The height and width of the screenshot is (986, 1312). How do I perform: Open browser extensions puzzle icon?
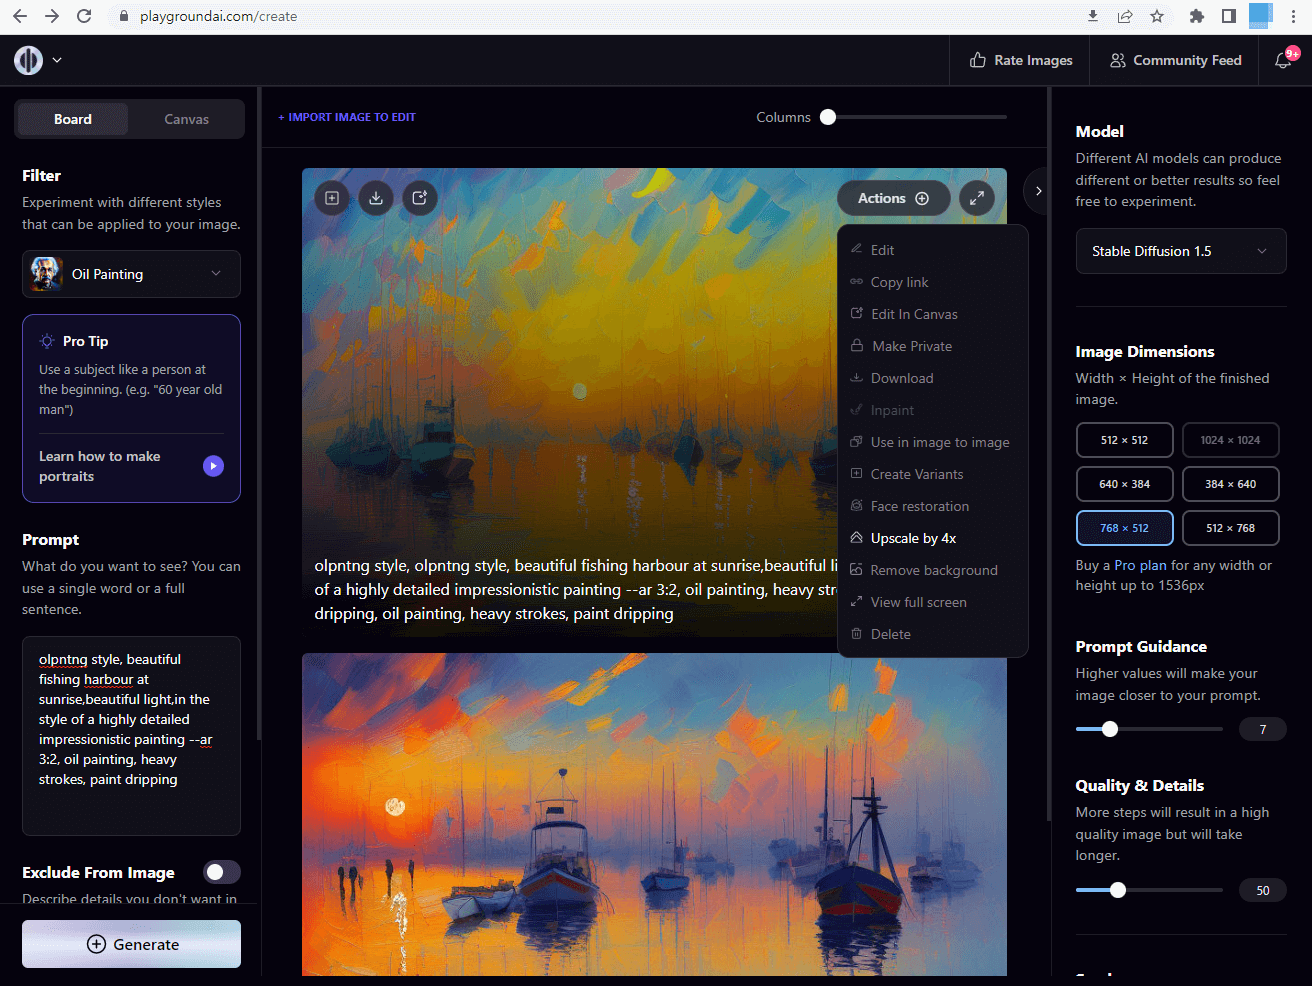[x=1197, y=16]
